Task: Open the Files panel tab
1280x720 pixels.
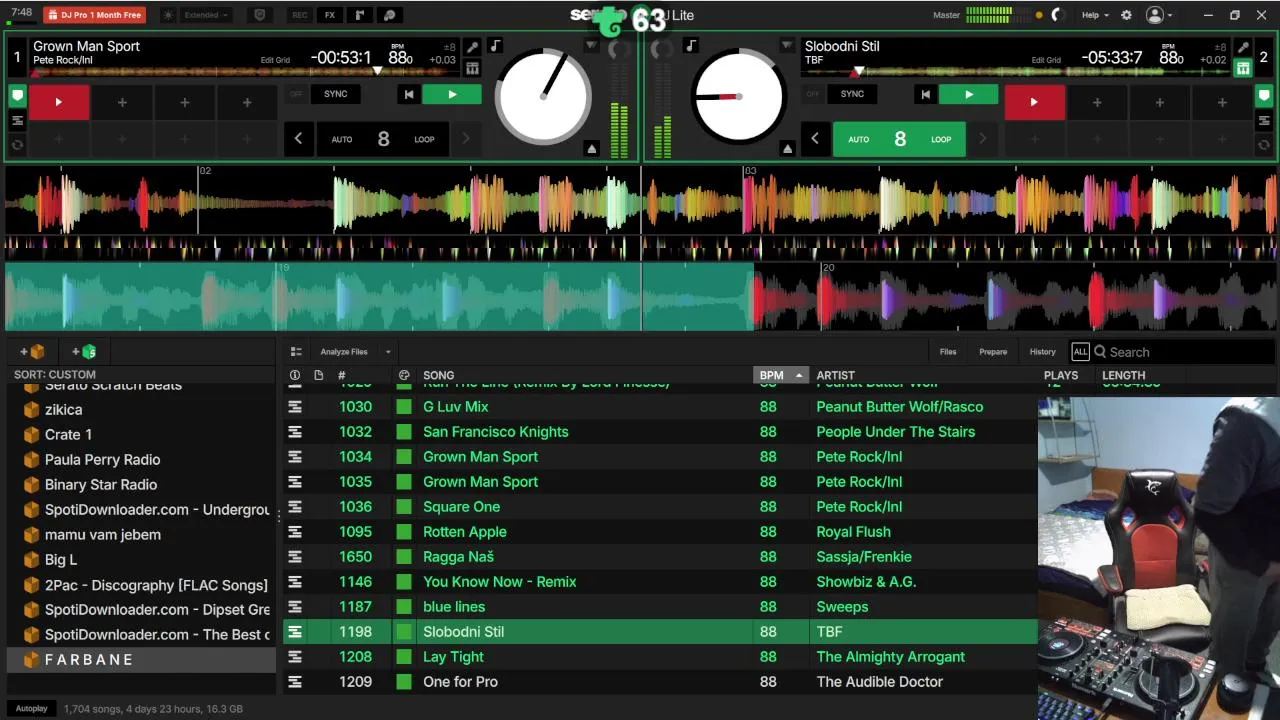Action: click(x=948, y=352)
